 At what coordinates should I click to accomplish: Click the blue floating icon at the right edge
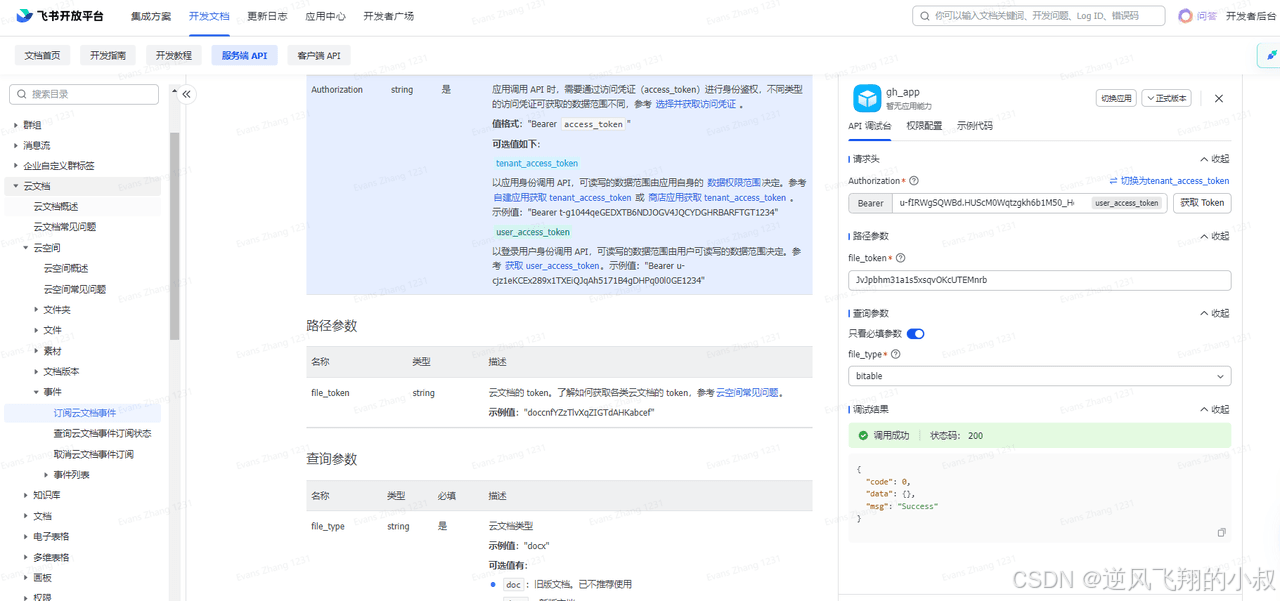pos(1271,55)
